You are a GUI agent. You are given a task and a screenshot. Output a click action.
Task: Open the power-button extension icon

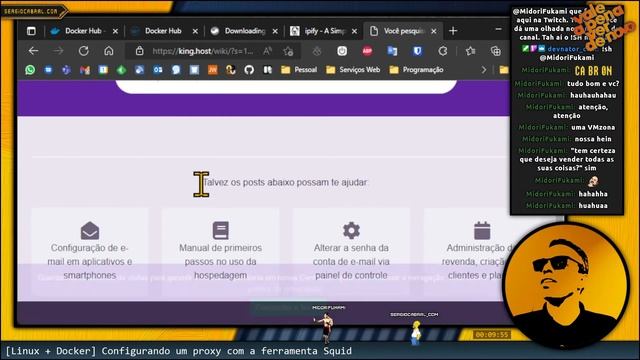click(342, 51)
